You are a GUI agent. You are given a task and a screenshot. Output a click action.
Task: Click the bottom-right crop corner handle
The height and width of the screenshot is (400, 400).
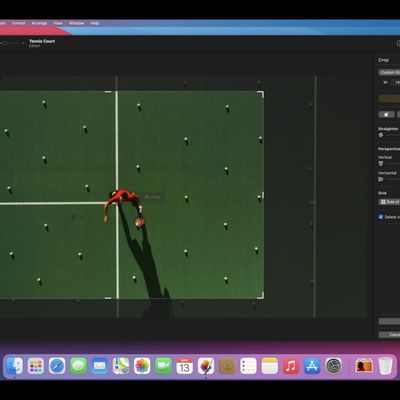261,296
